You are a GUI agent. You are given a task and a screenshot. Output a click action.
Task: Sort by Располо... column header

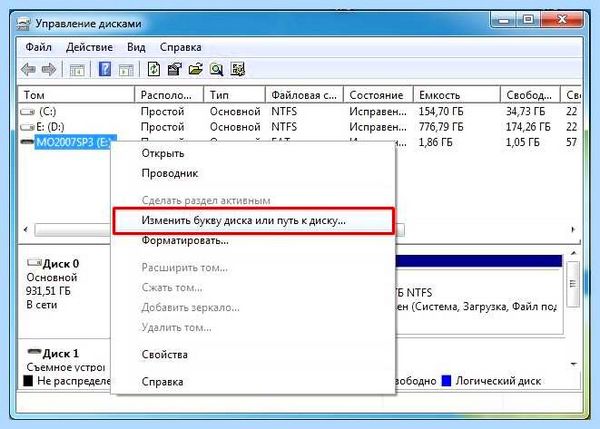169,95
